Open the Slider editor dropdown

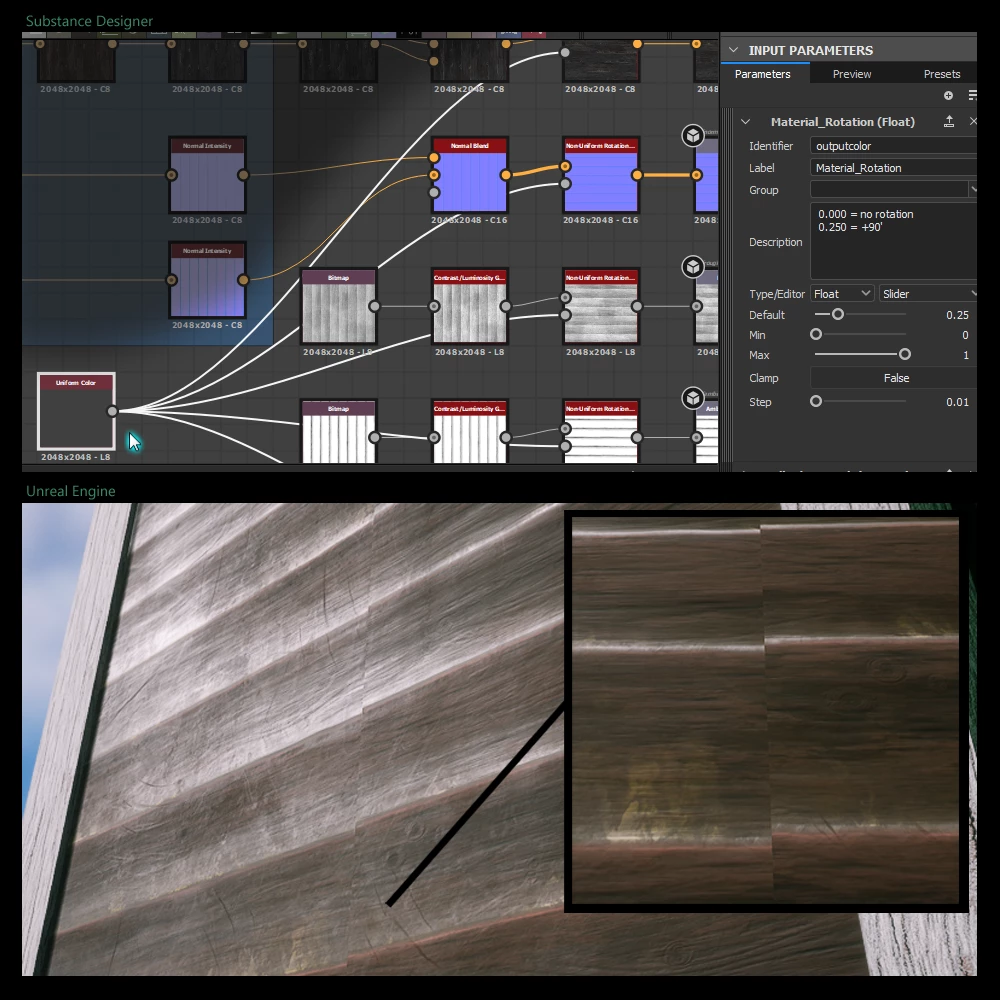click(x=928, y=293)
